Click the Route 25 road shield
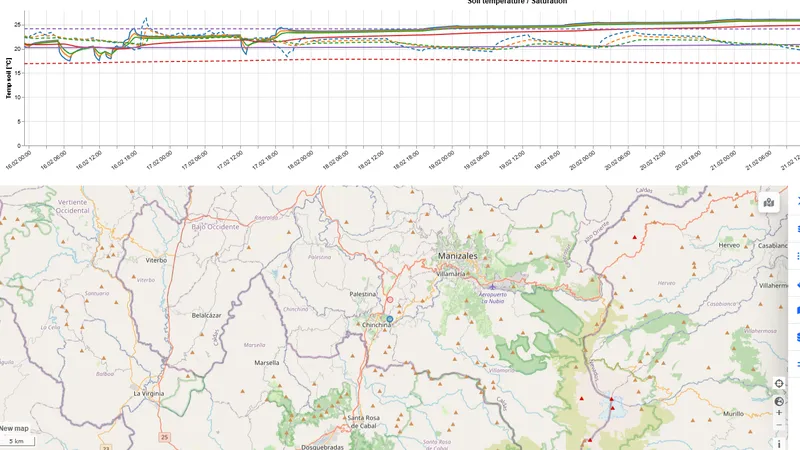The height and width of the screenshot is (450, 800). 164,437
